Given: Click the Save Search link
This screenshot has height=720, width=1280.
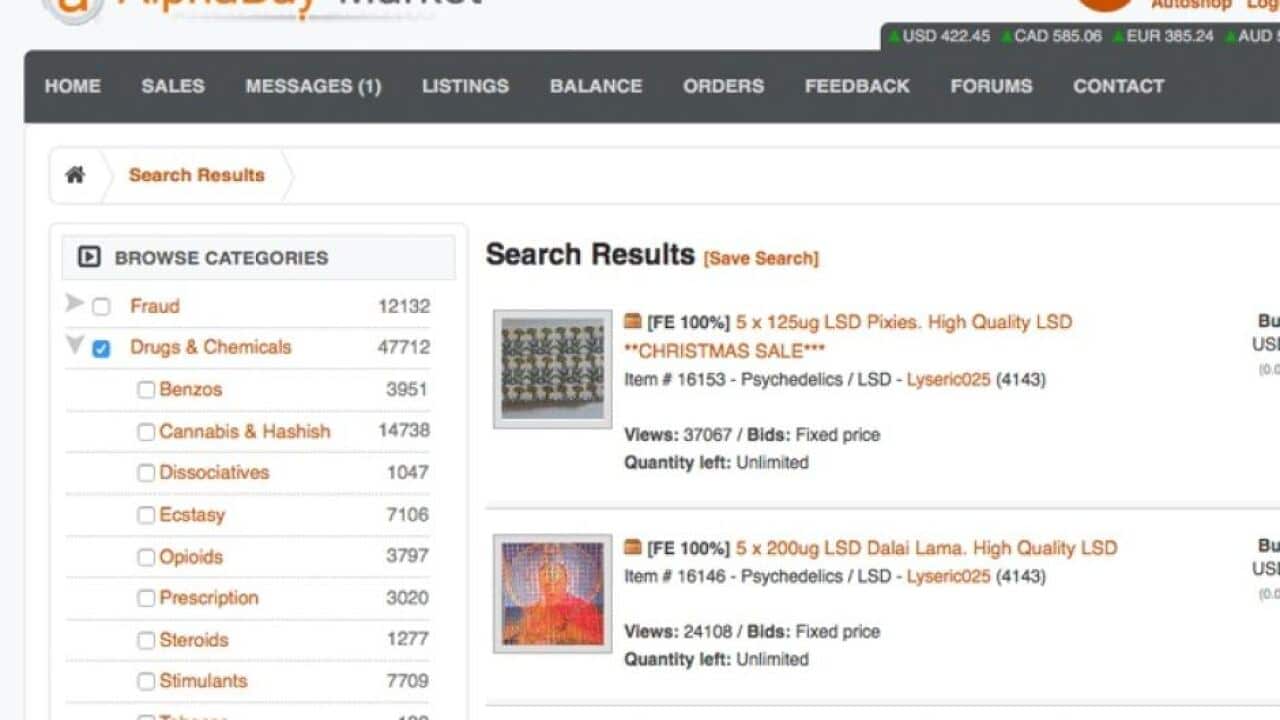Looking at the screenshot, I should (x=761, y=258).
